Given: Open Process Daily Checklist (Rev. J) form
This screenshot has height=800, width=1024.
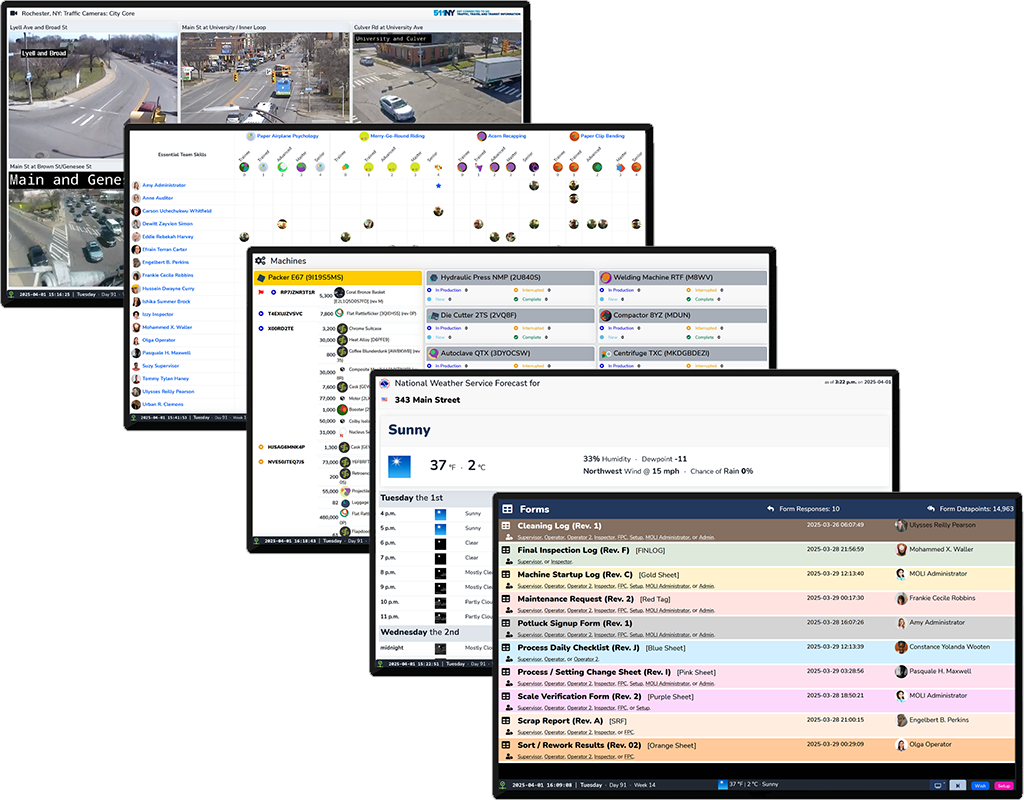Looking at the screenshot, I should (x=579, y=648).
